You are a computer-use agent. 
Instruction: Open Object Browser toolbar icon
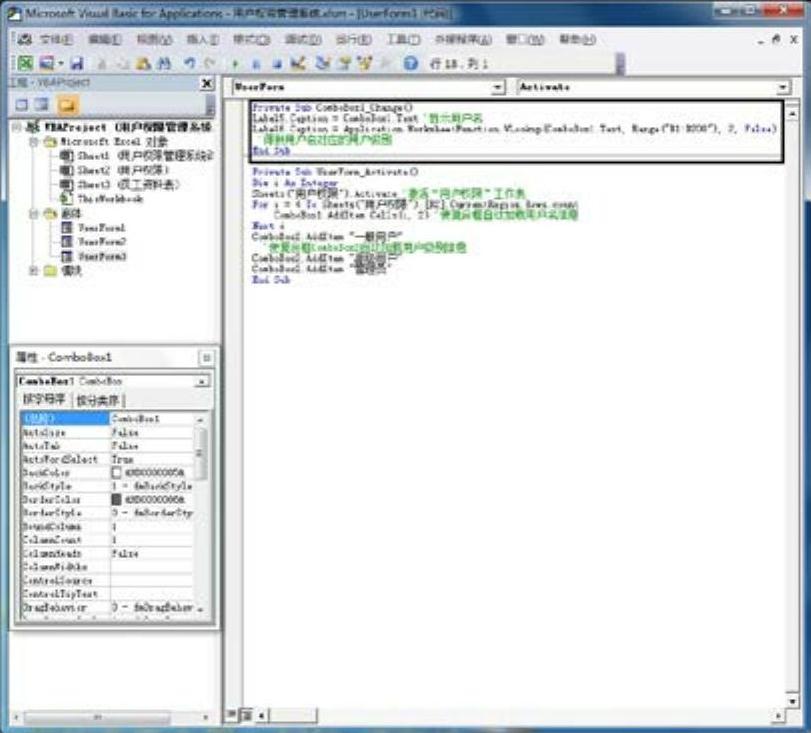[x=365, y=64]
